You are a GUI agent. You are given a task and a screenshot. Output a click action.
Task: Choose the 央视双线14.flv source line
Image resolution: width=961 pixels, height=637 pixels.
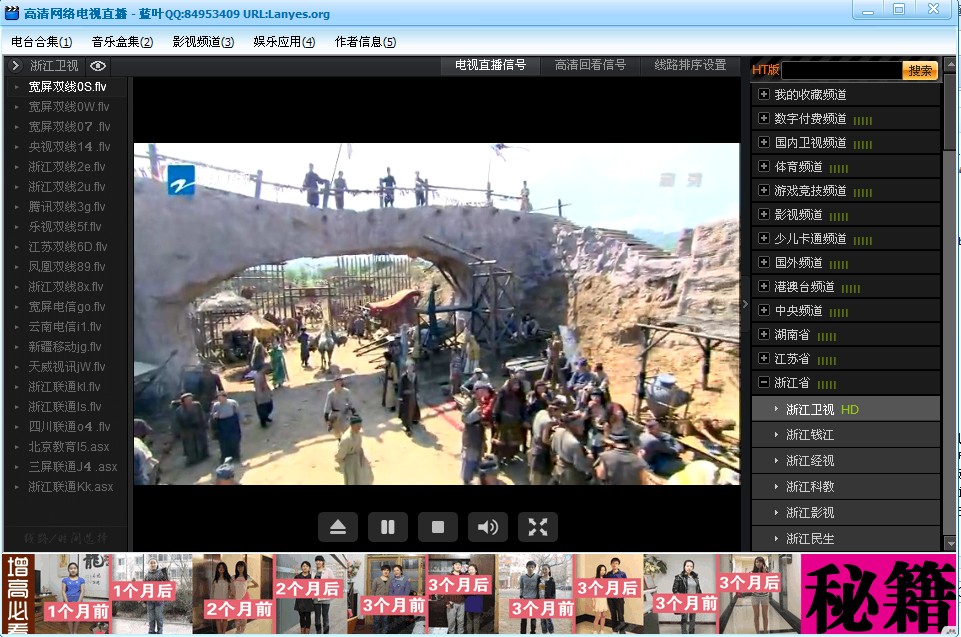tap(69, 147)
